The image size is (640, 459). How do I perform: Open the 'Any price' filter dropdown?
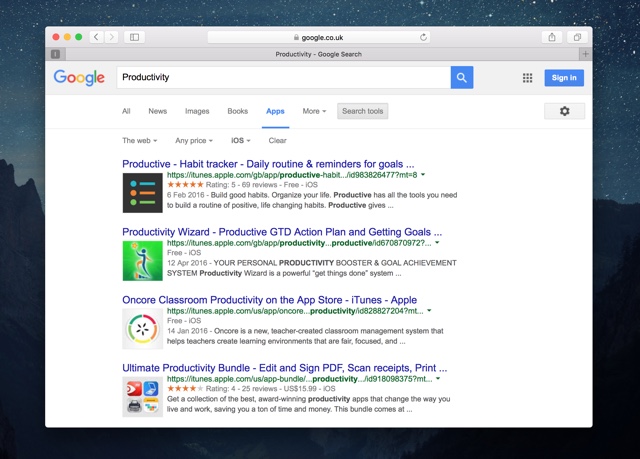pyautogui.click(x=194, y=140)
